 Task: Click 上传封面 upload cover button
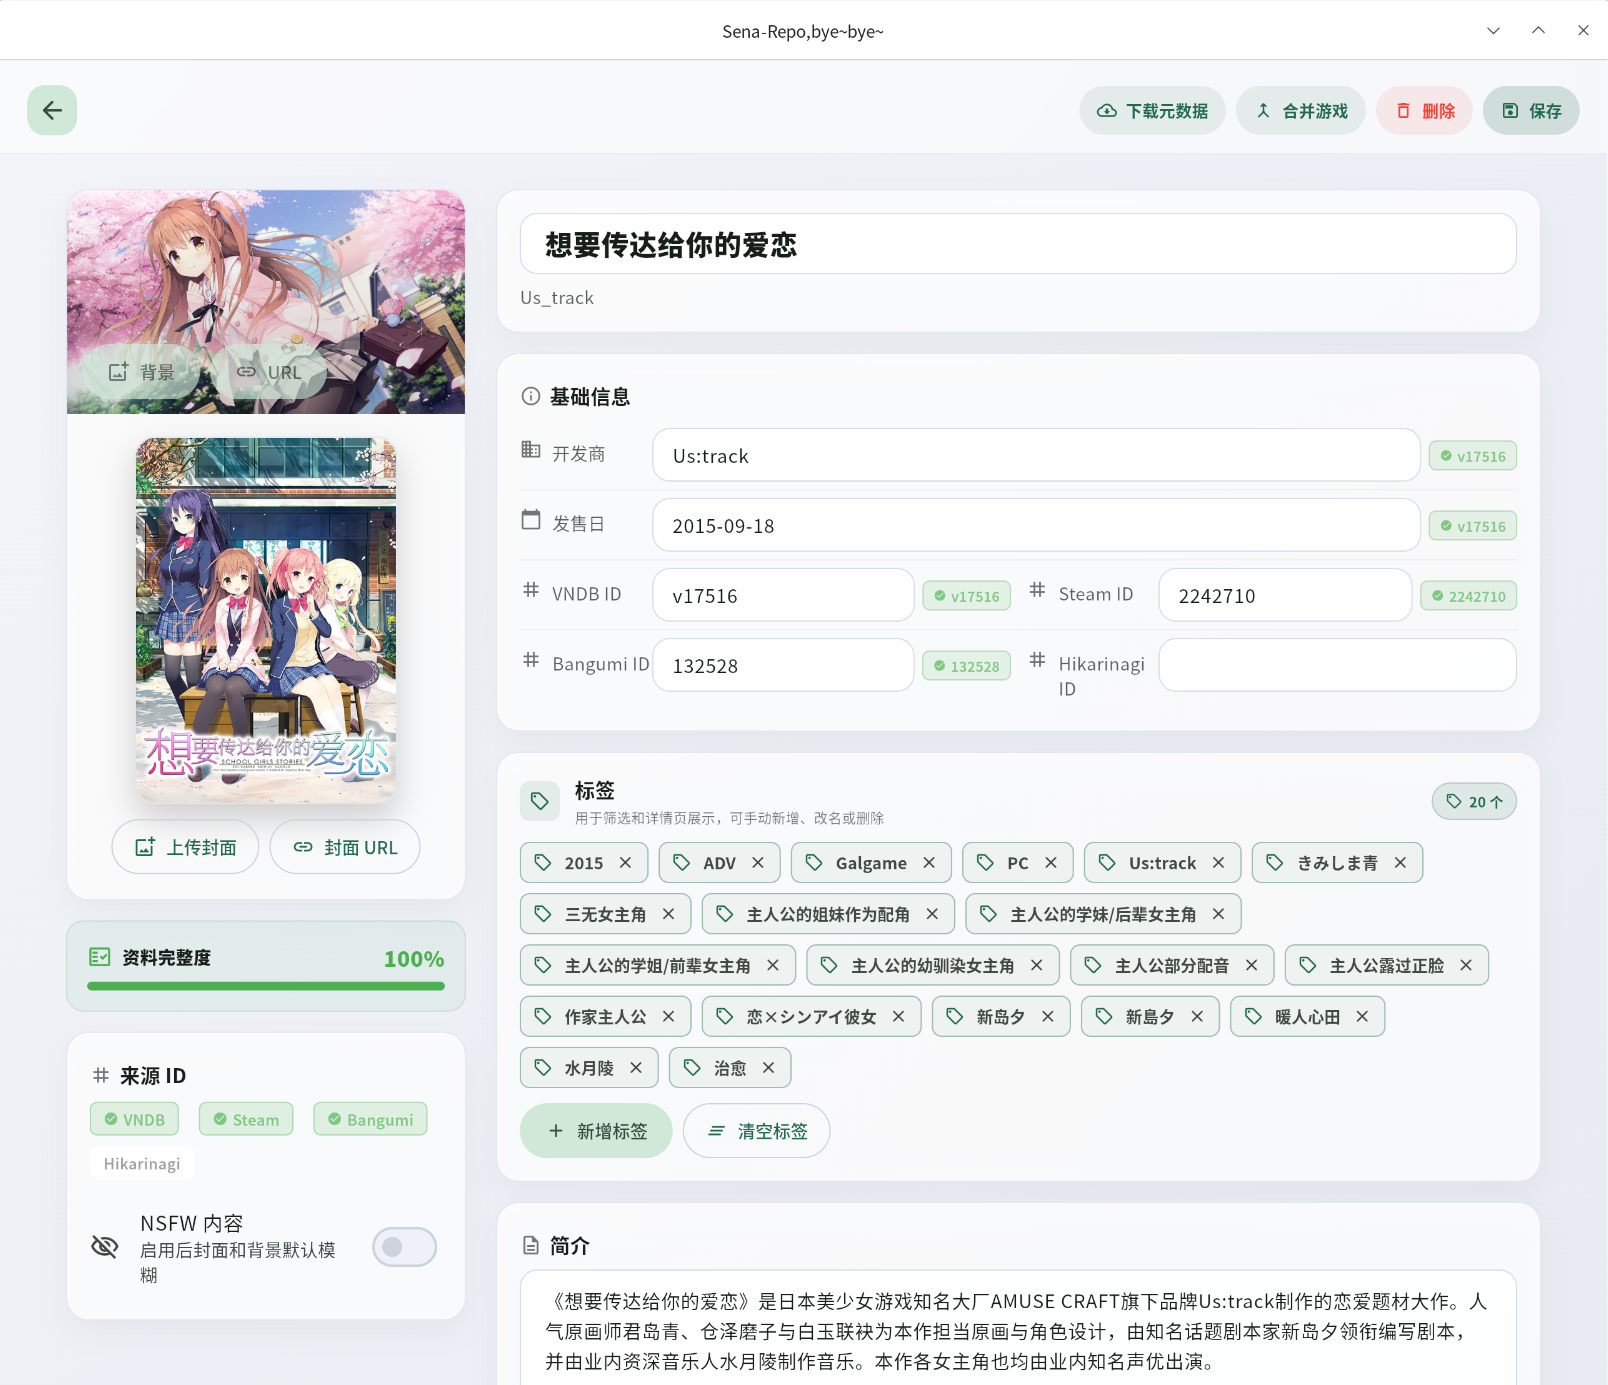click(185, 847)
